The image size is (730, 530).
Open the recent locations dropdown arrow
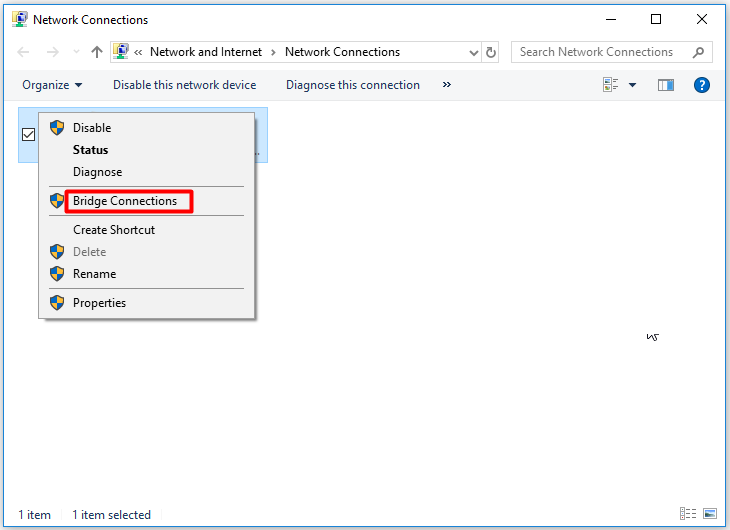(76, 52)
